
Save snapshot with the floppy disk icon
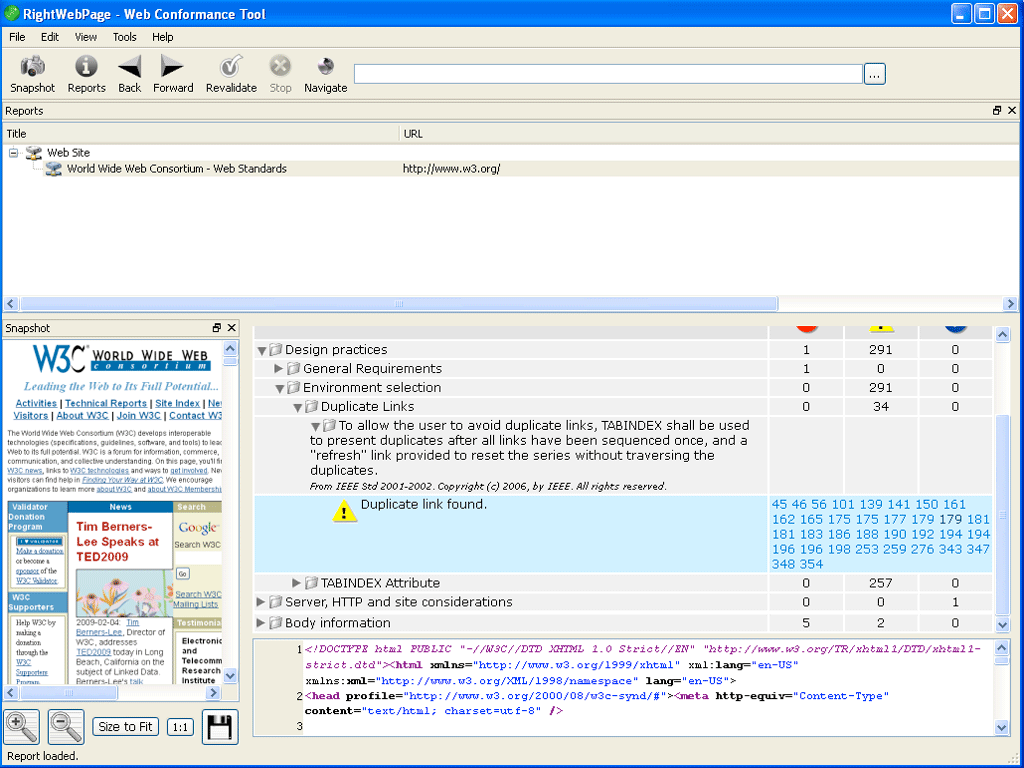click(220, 726)
